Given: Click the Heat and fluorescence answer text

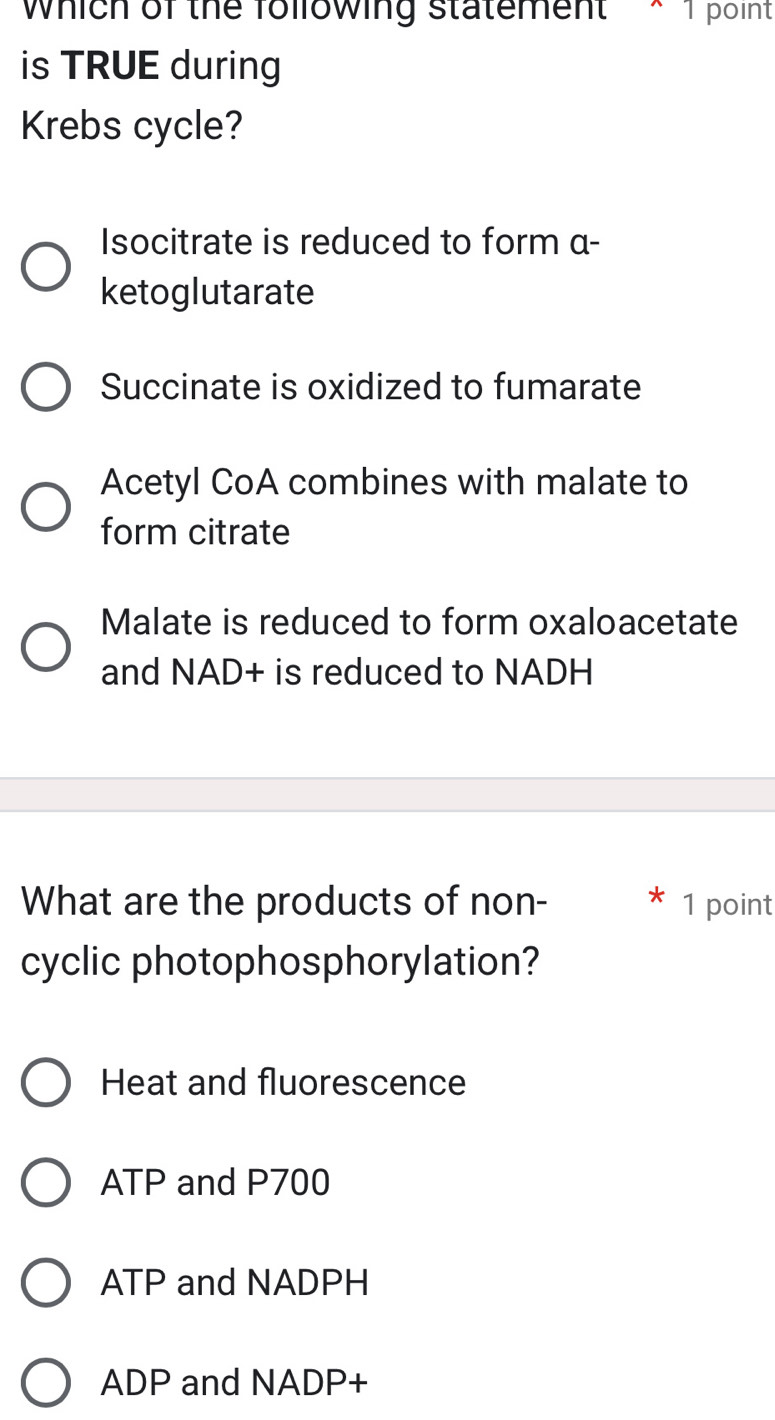Looking at the screenshot, I should tap(283, 1082).
